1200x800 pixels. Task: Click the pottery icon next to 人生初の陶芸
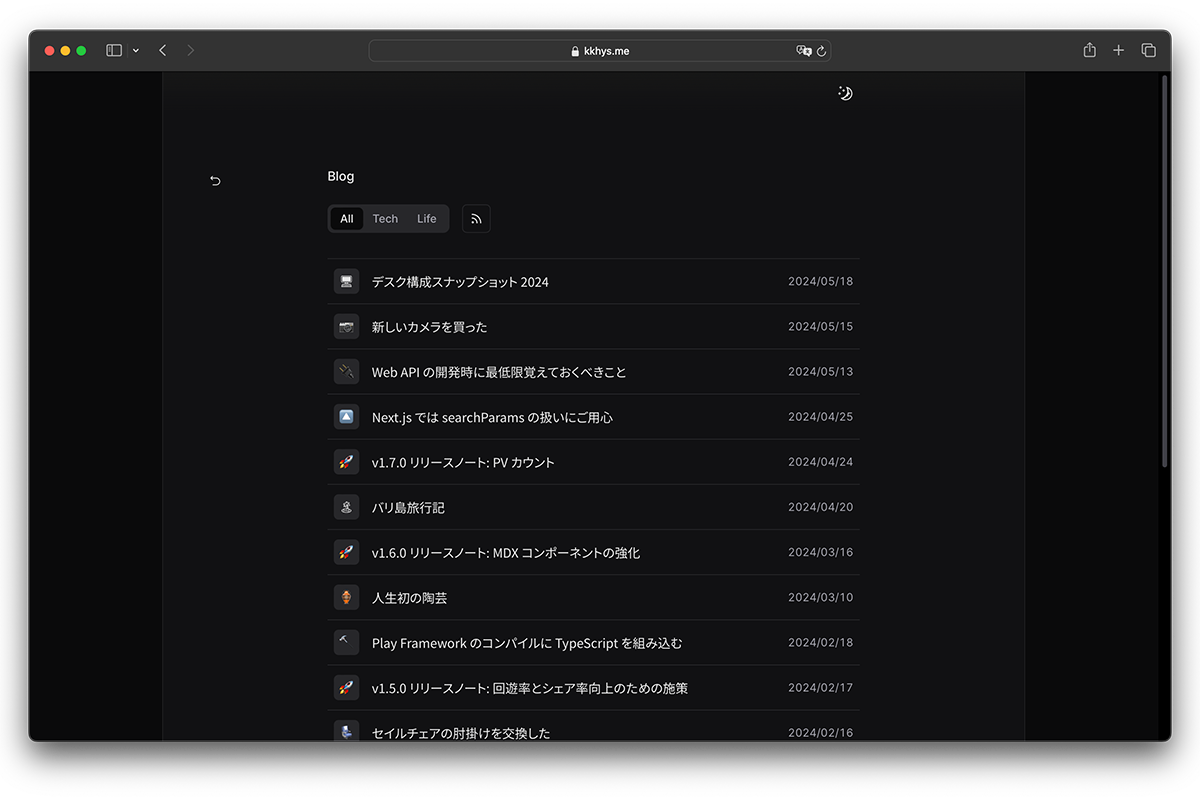346,597
